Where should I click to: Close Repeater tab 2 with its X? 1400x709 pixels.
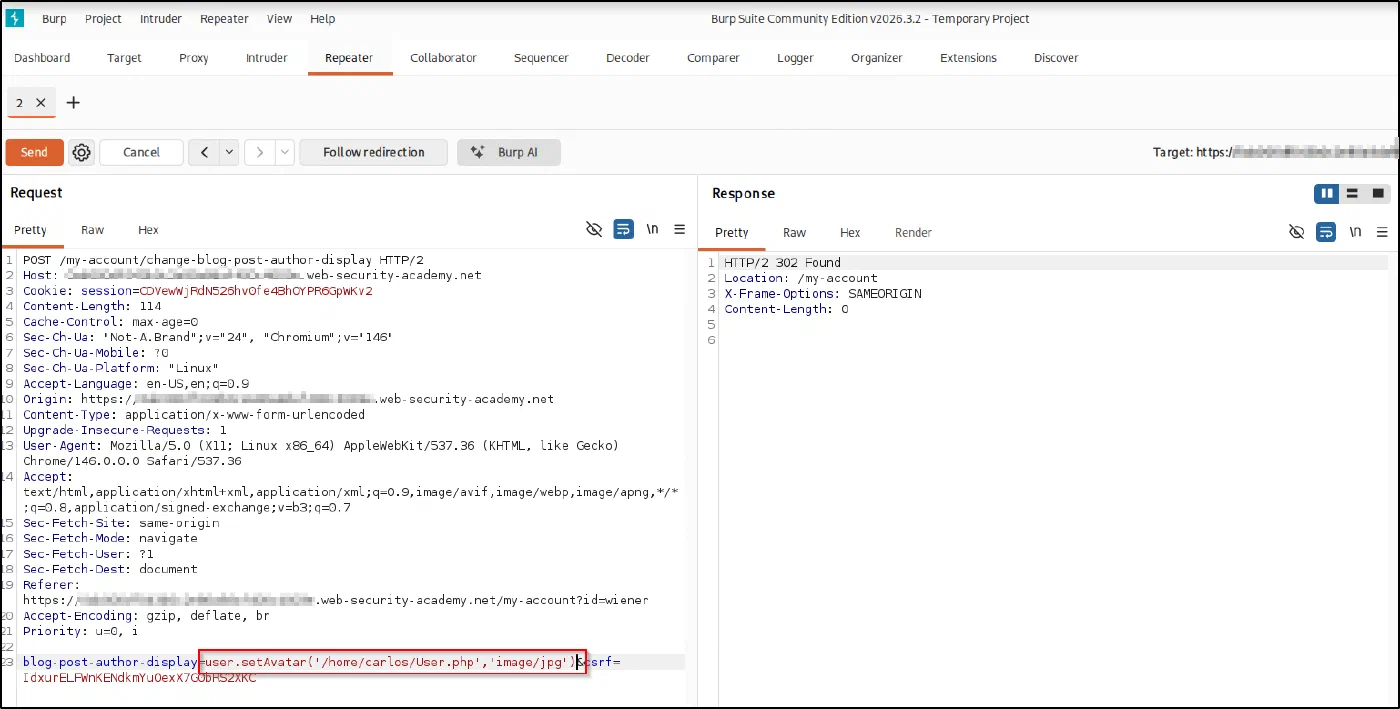click(x=41, y=102)
